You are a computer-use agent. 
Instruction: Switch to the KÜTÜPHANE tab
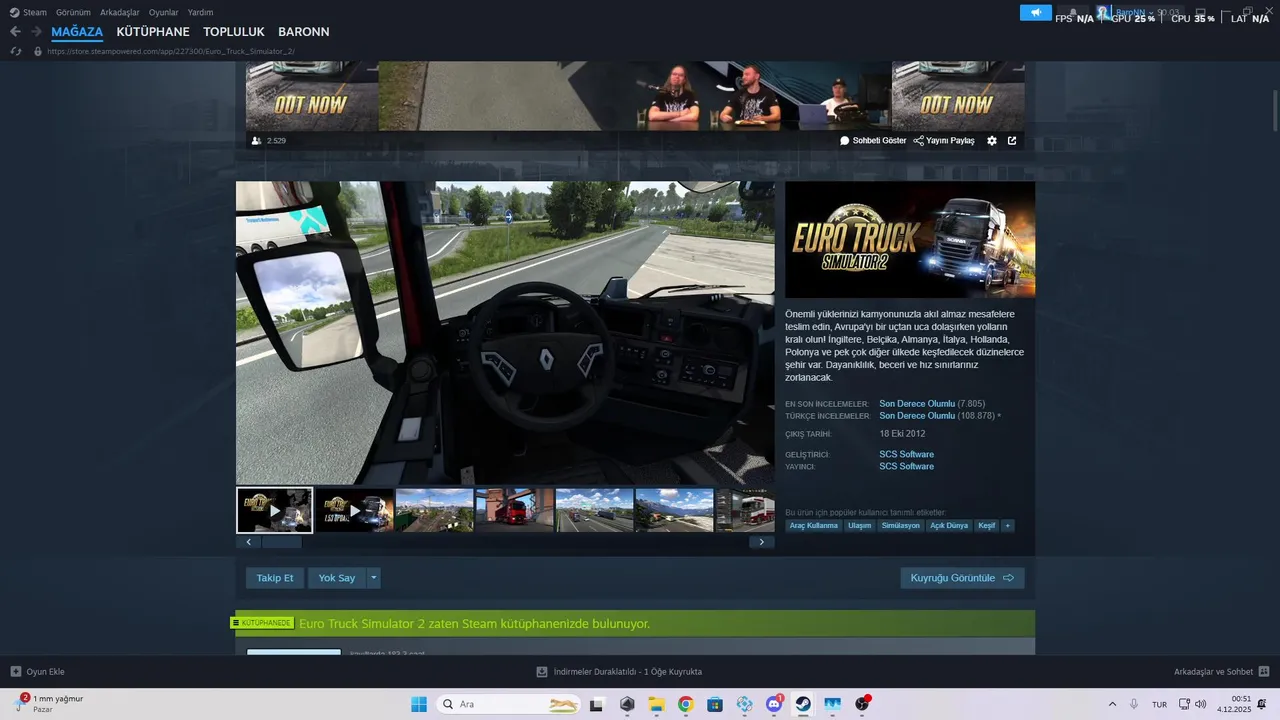pos(153,32)
